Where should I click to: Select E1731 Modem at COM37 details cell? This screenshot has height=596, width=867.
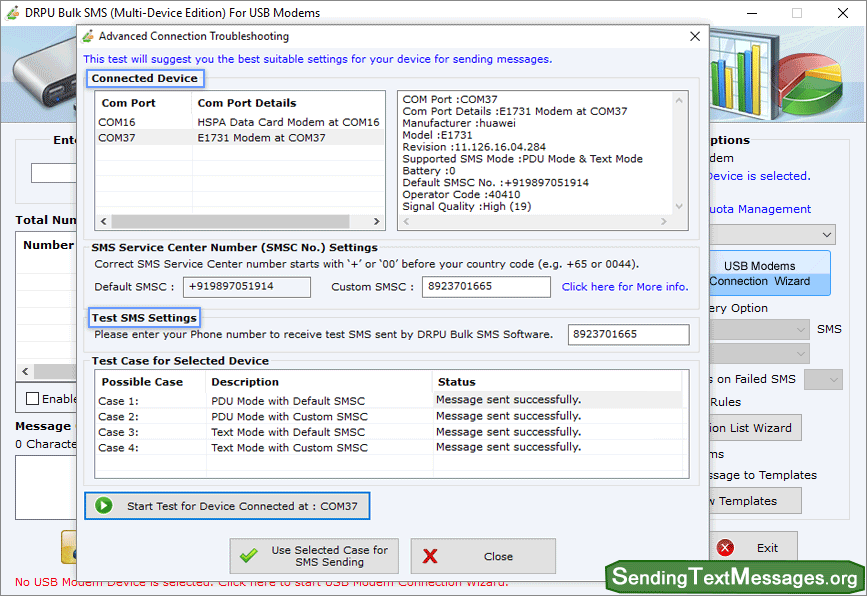[262, 138]
